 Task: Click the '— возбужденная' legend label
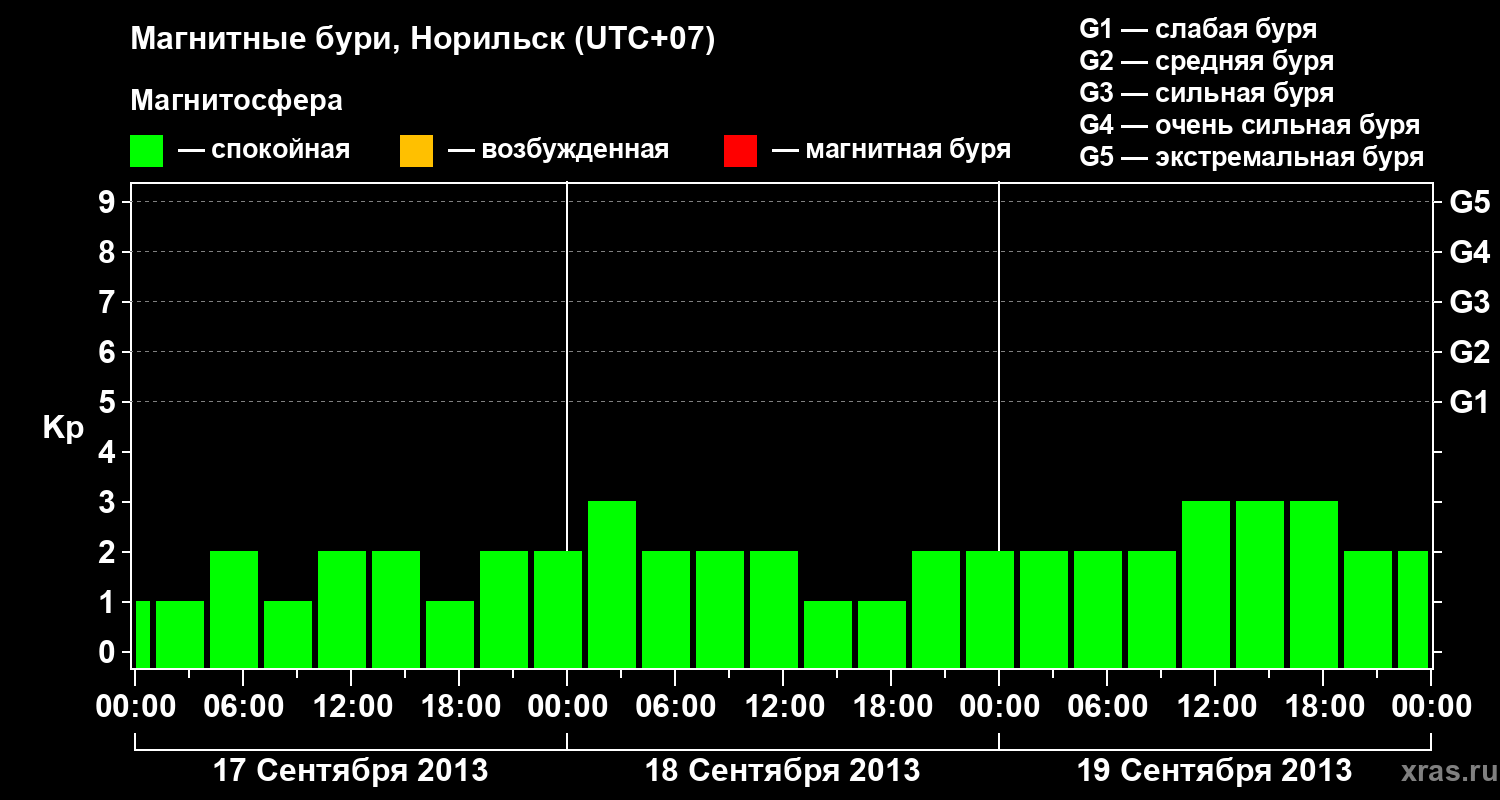[558, 150]
